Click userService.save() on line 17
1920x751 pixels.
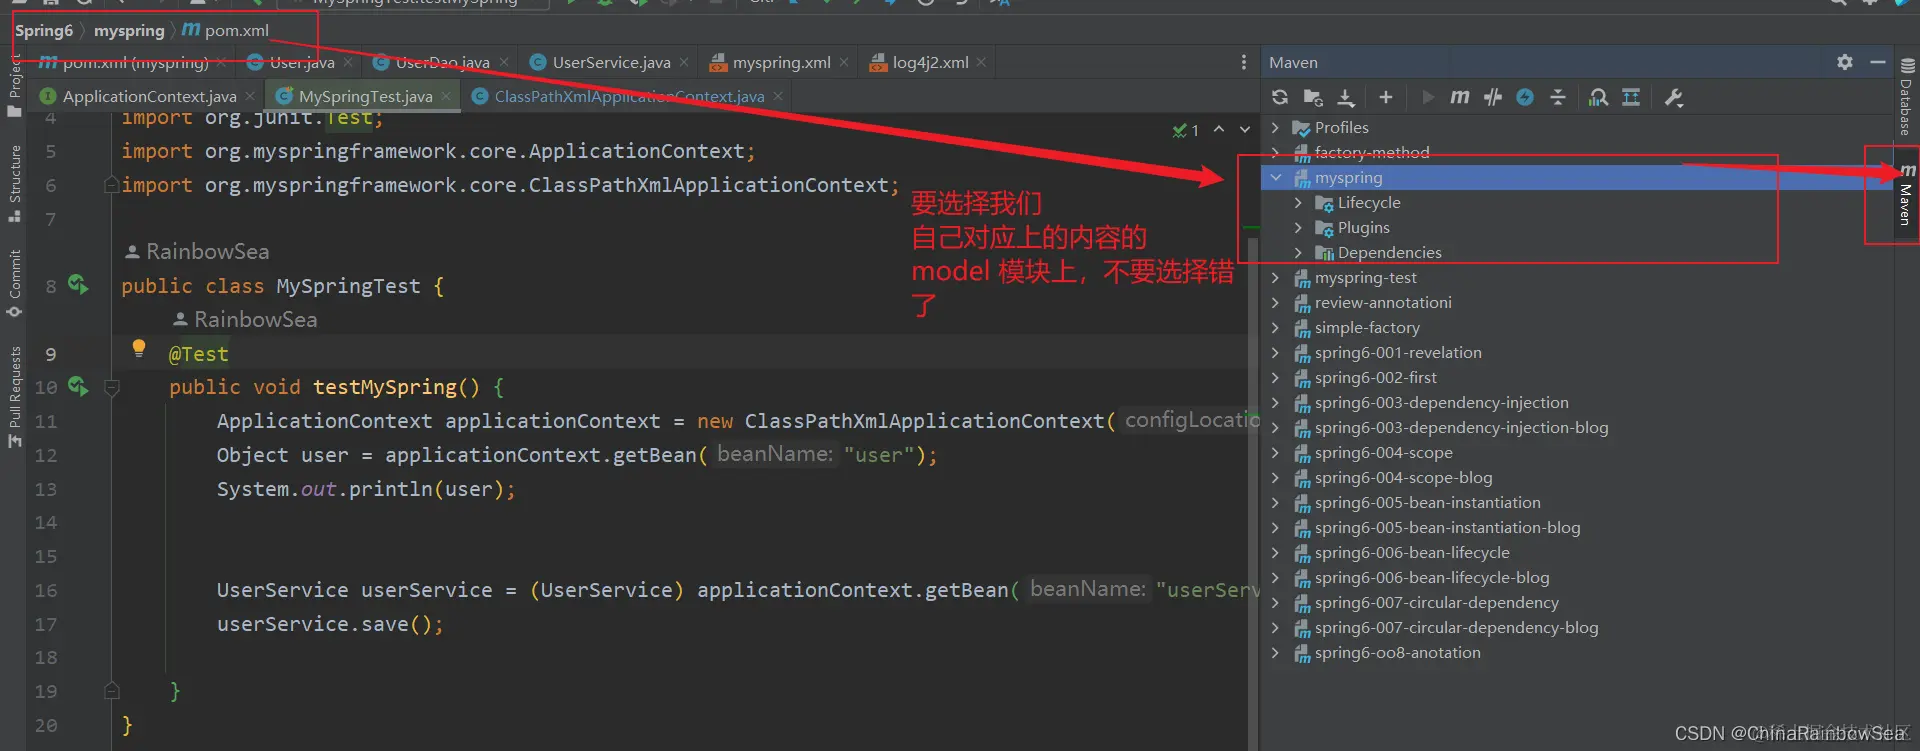[329, 624]
